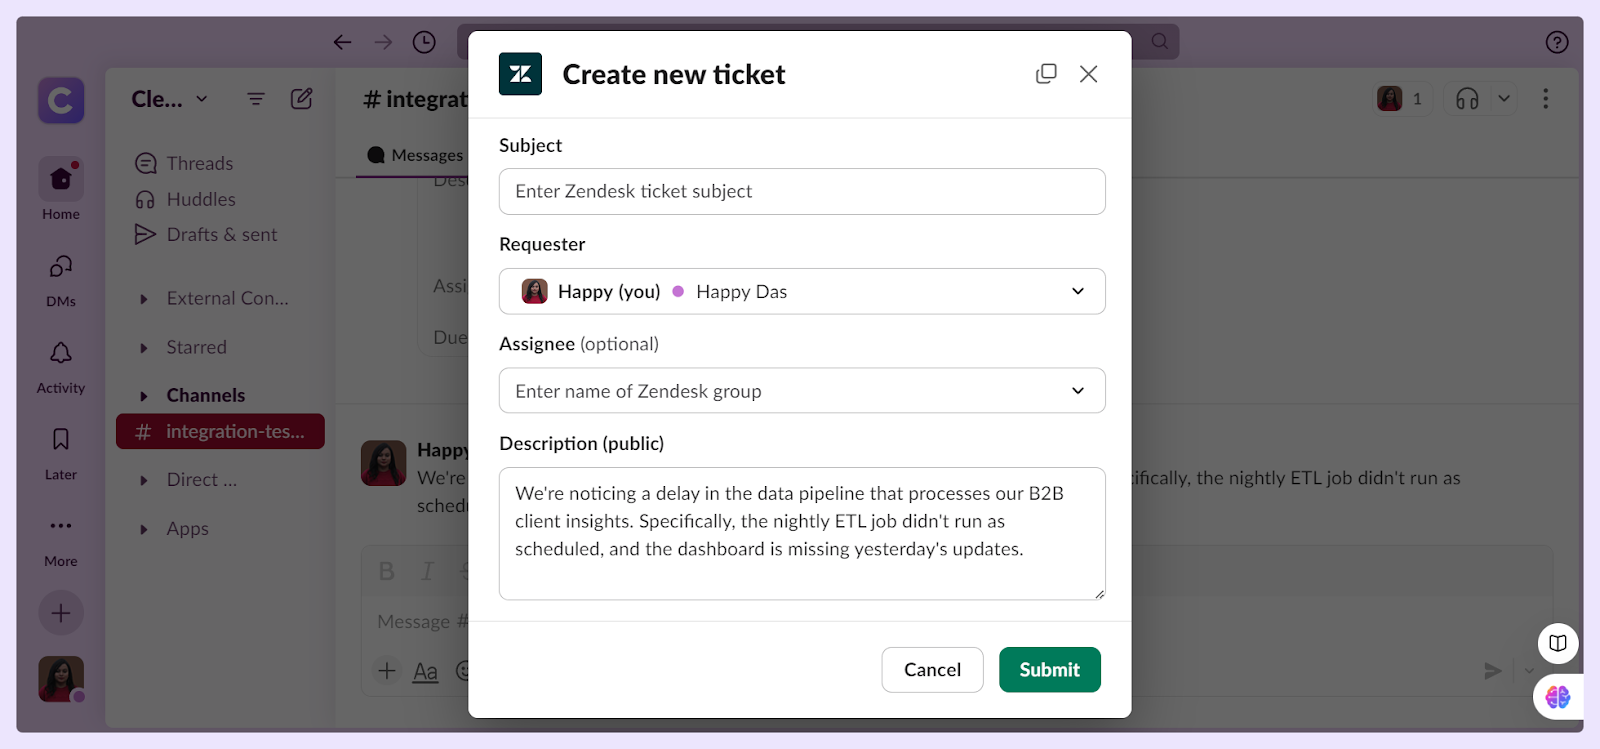Click the Cancel button

932,670
